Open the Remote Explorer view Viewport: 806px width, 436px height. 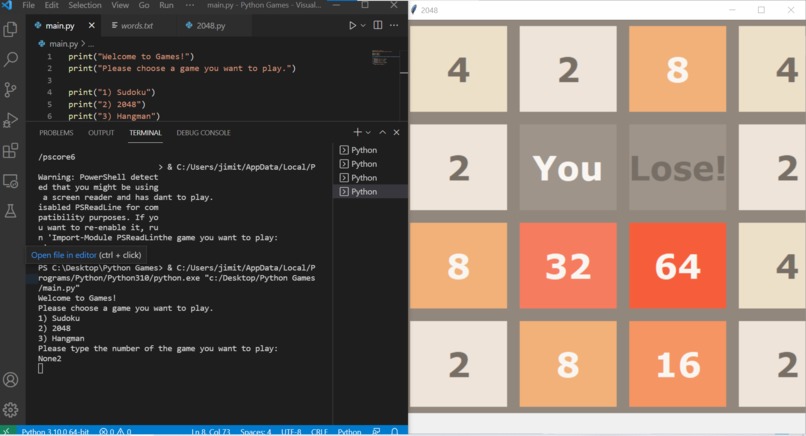tap(10, 181)
